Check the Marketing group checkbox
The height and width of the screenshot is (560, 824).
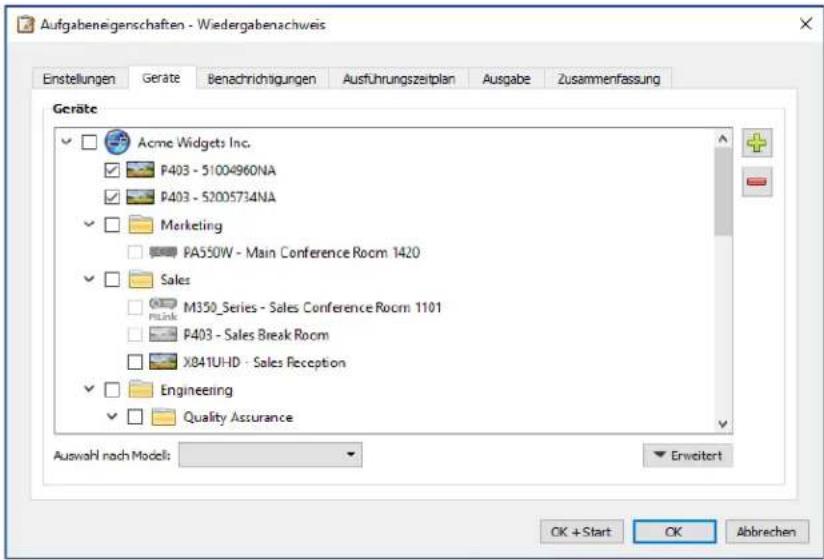point(112,225)
